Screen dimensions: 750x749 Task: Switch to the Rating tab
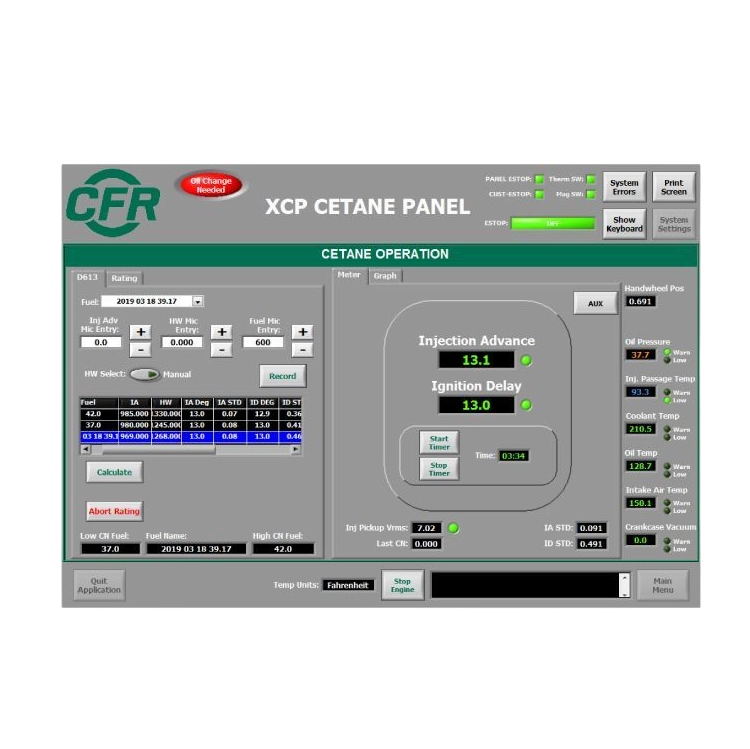(124, 278)
